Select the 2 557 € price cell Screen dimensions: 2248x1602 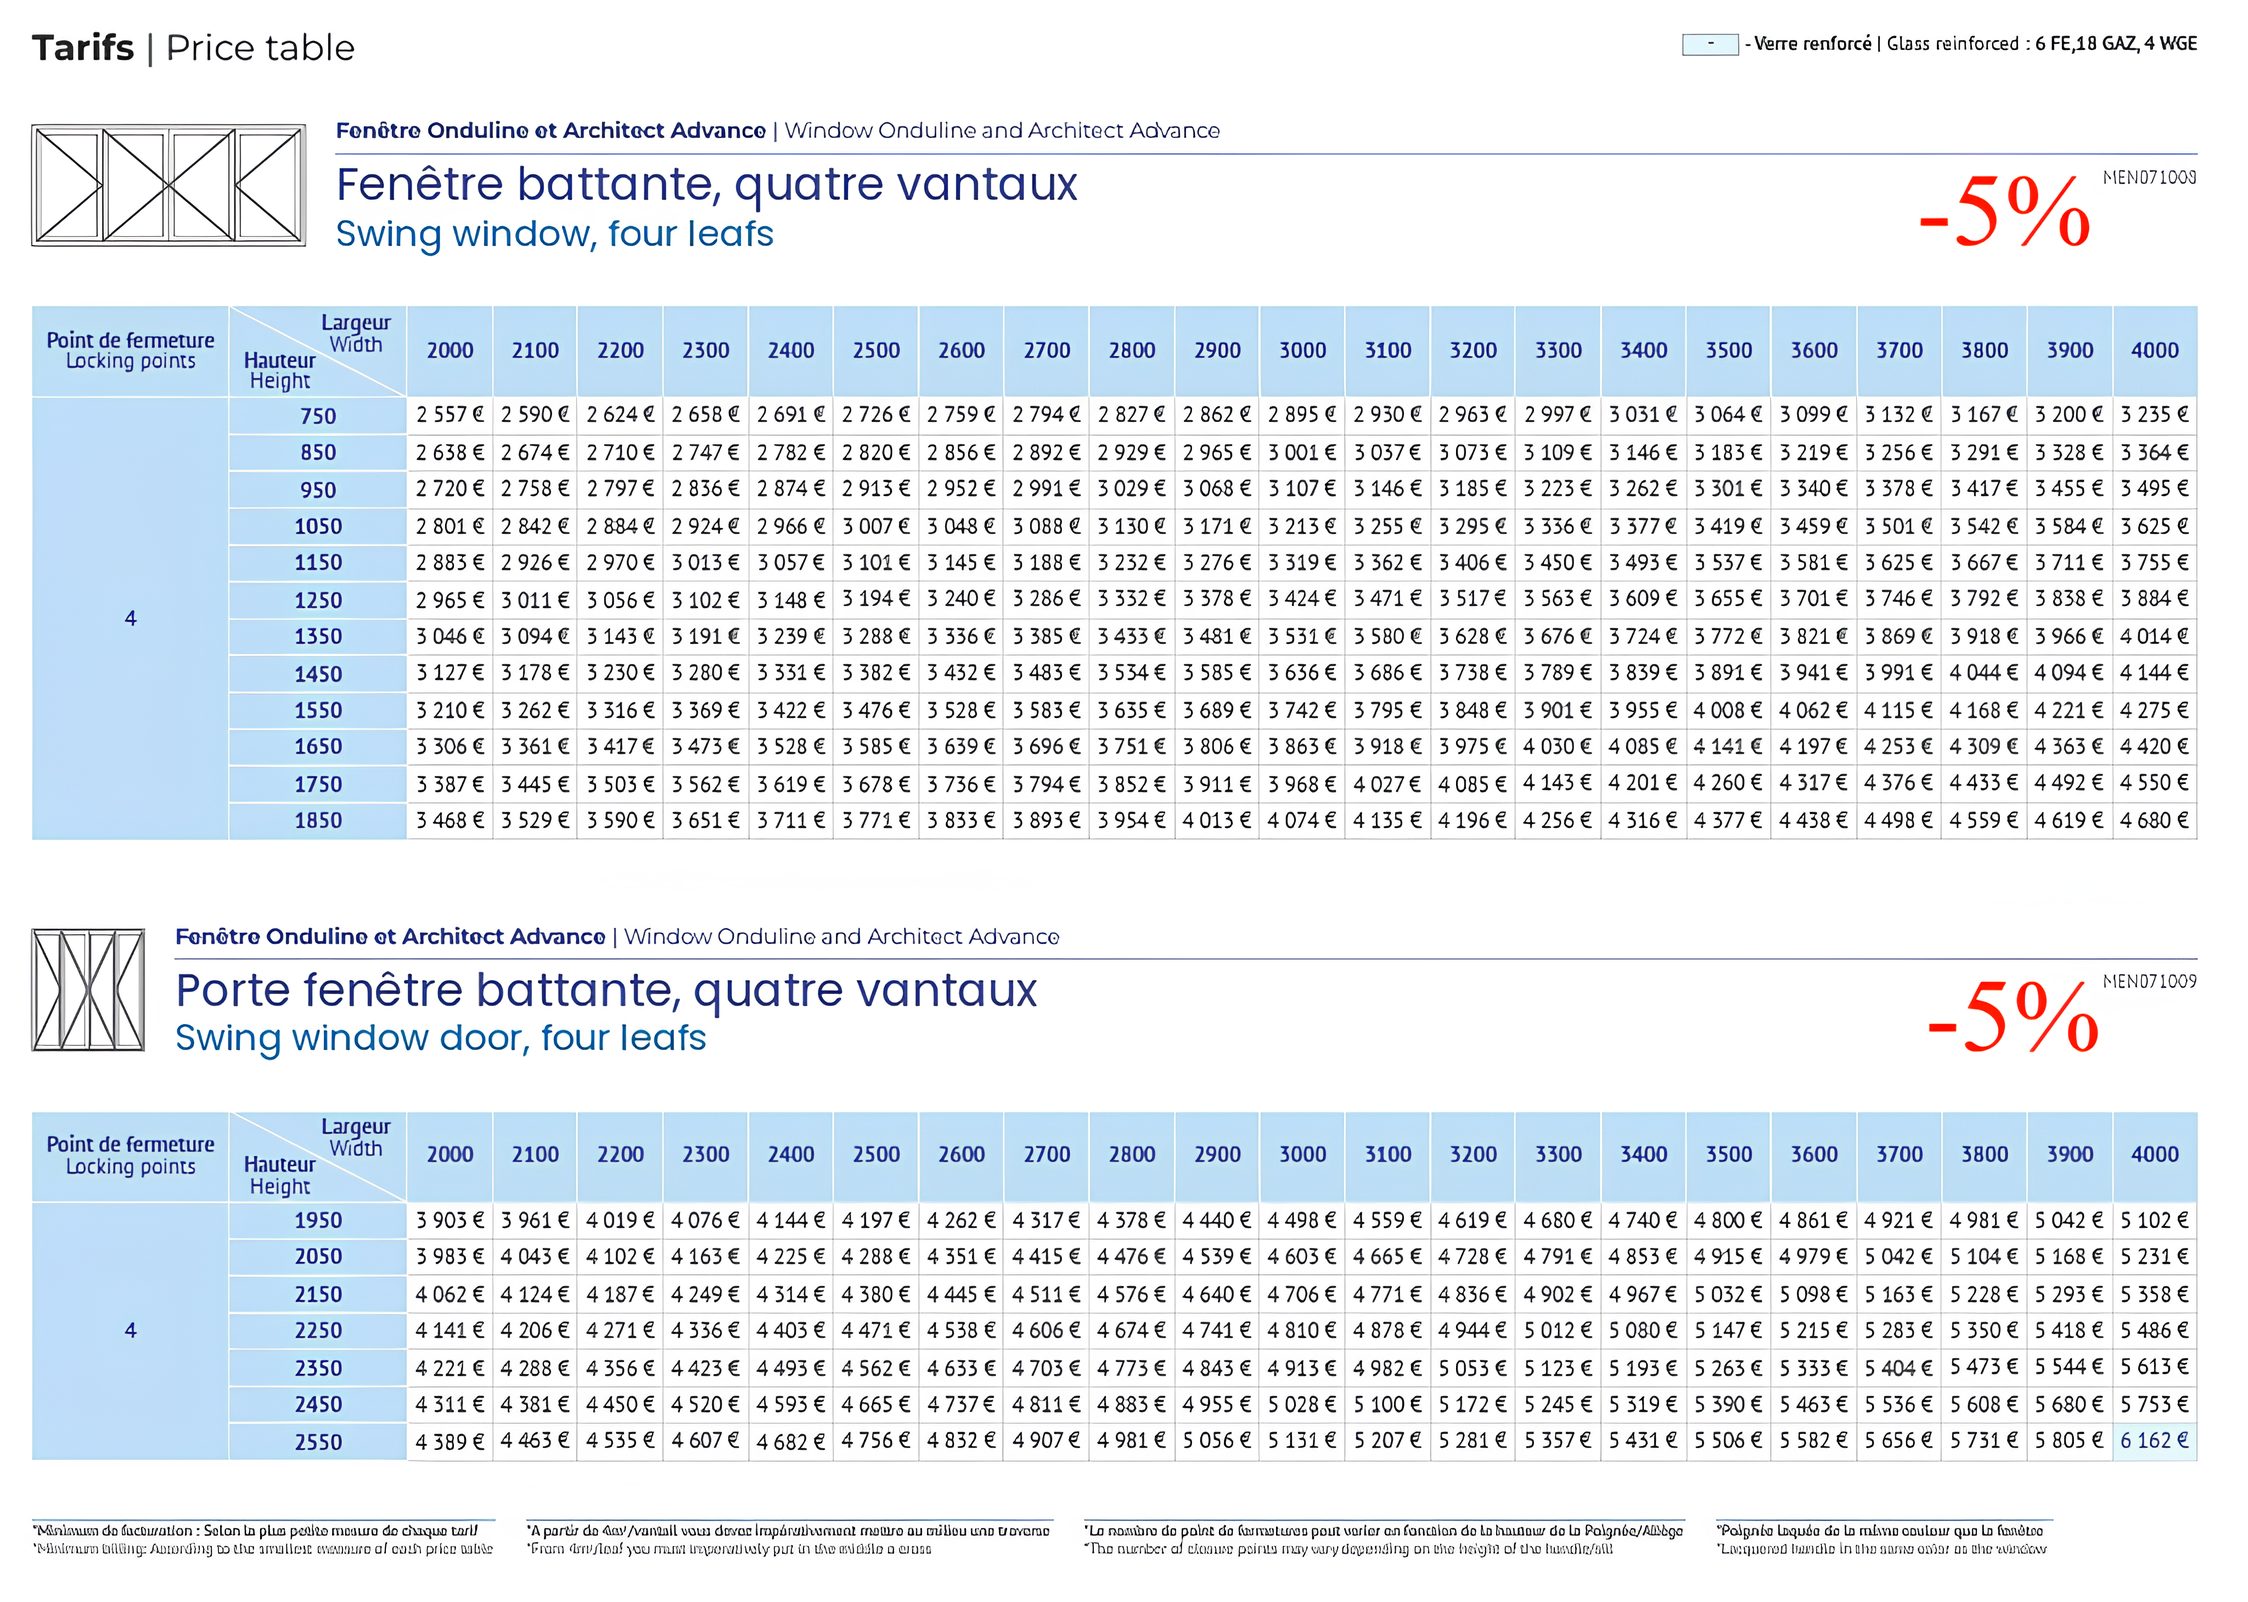point(449,416)
